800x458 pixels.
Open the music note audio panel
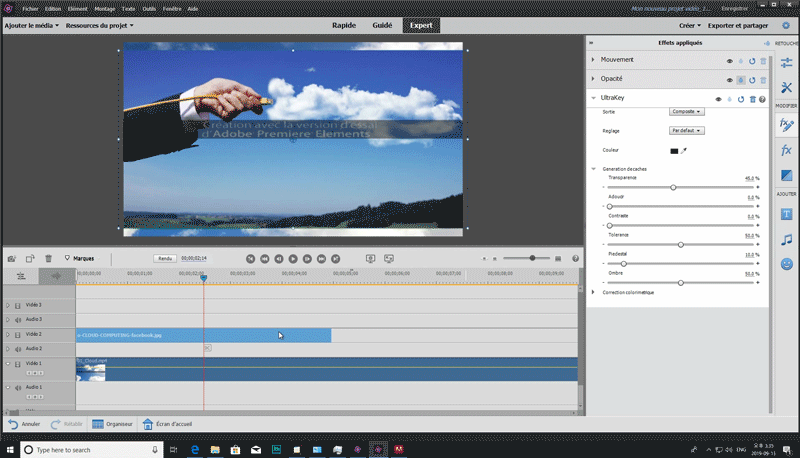[x=786, y=239]
